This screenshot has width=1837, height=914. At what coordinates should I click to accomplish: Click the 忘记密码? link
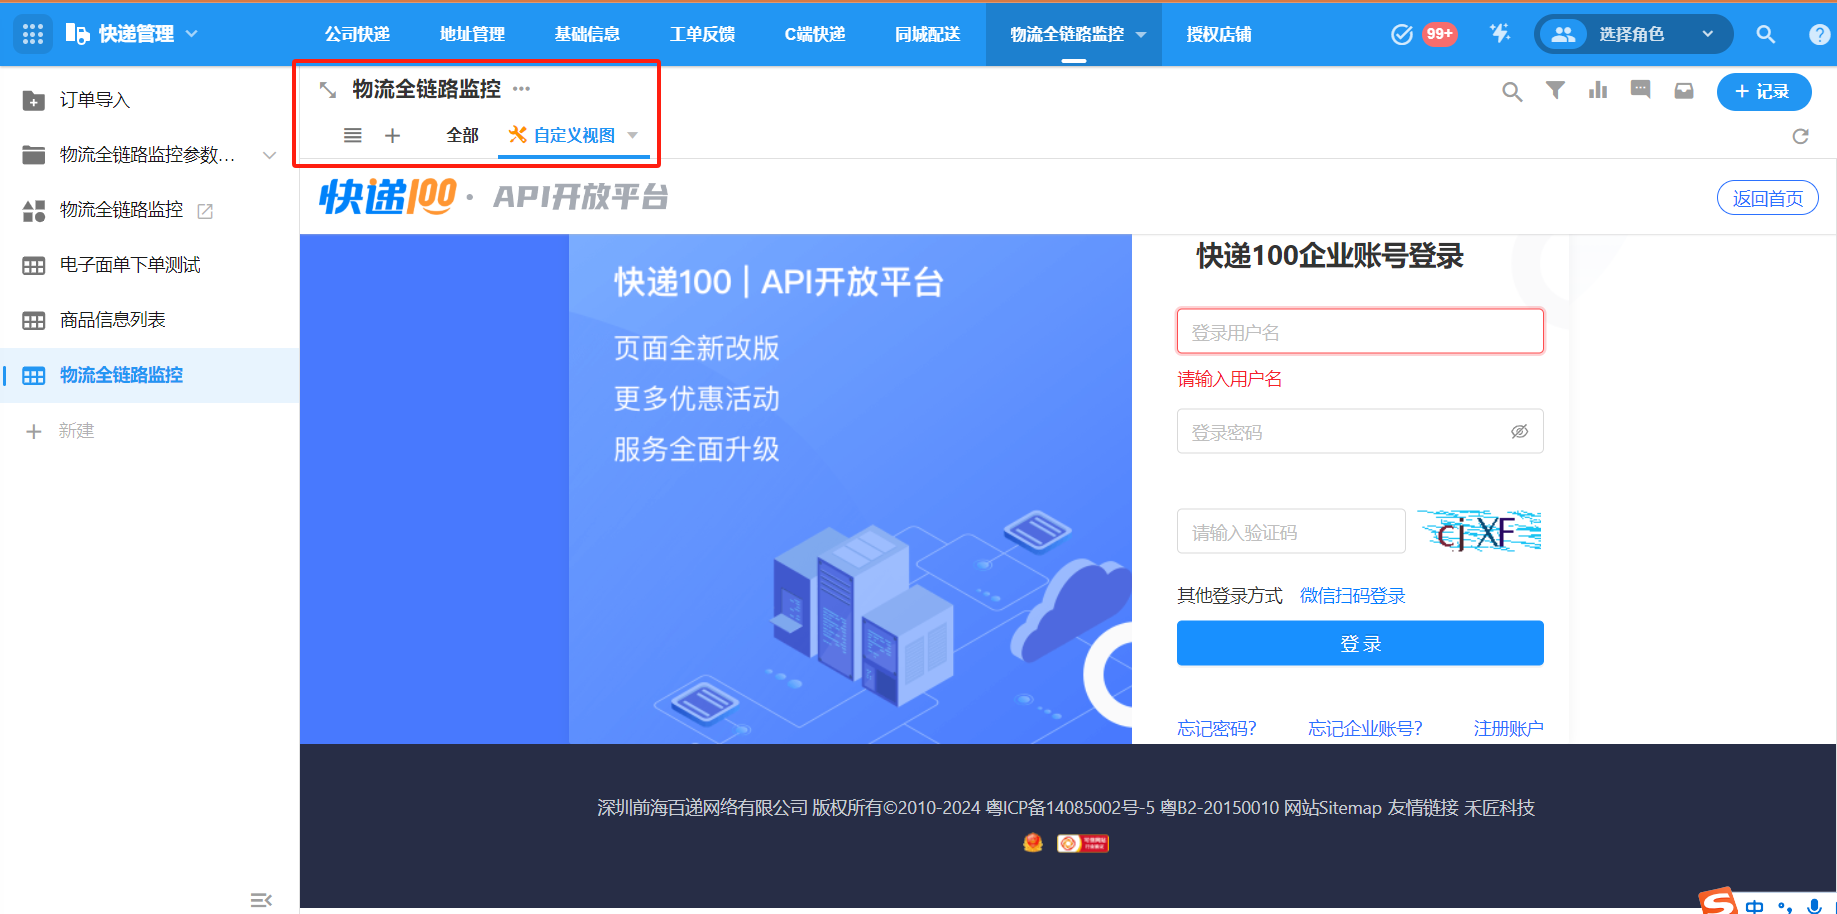coord(1217,728)
